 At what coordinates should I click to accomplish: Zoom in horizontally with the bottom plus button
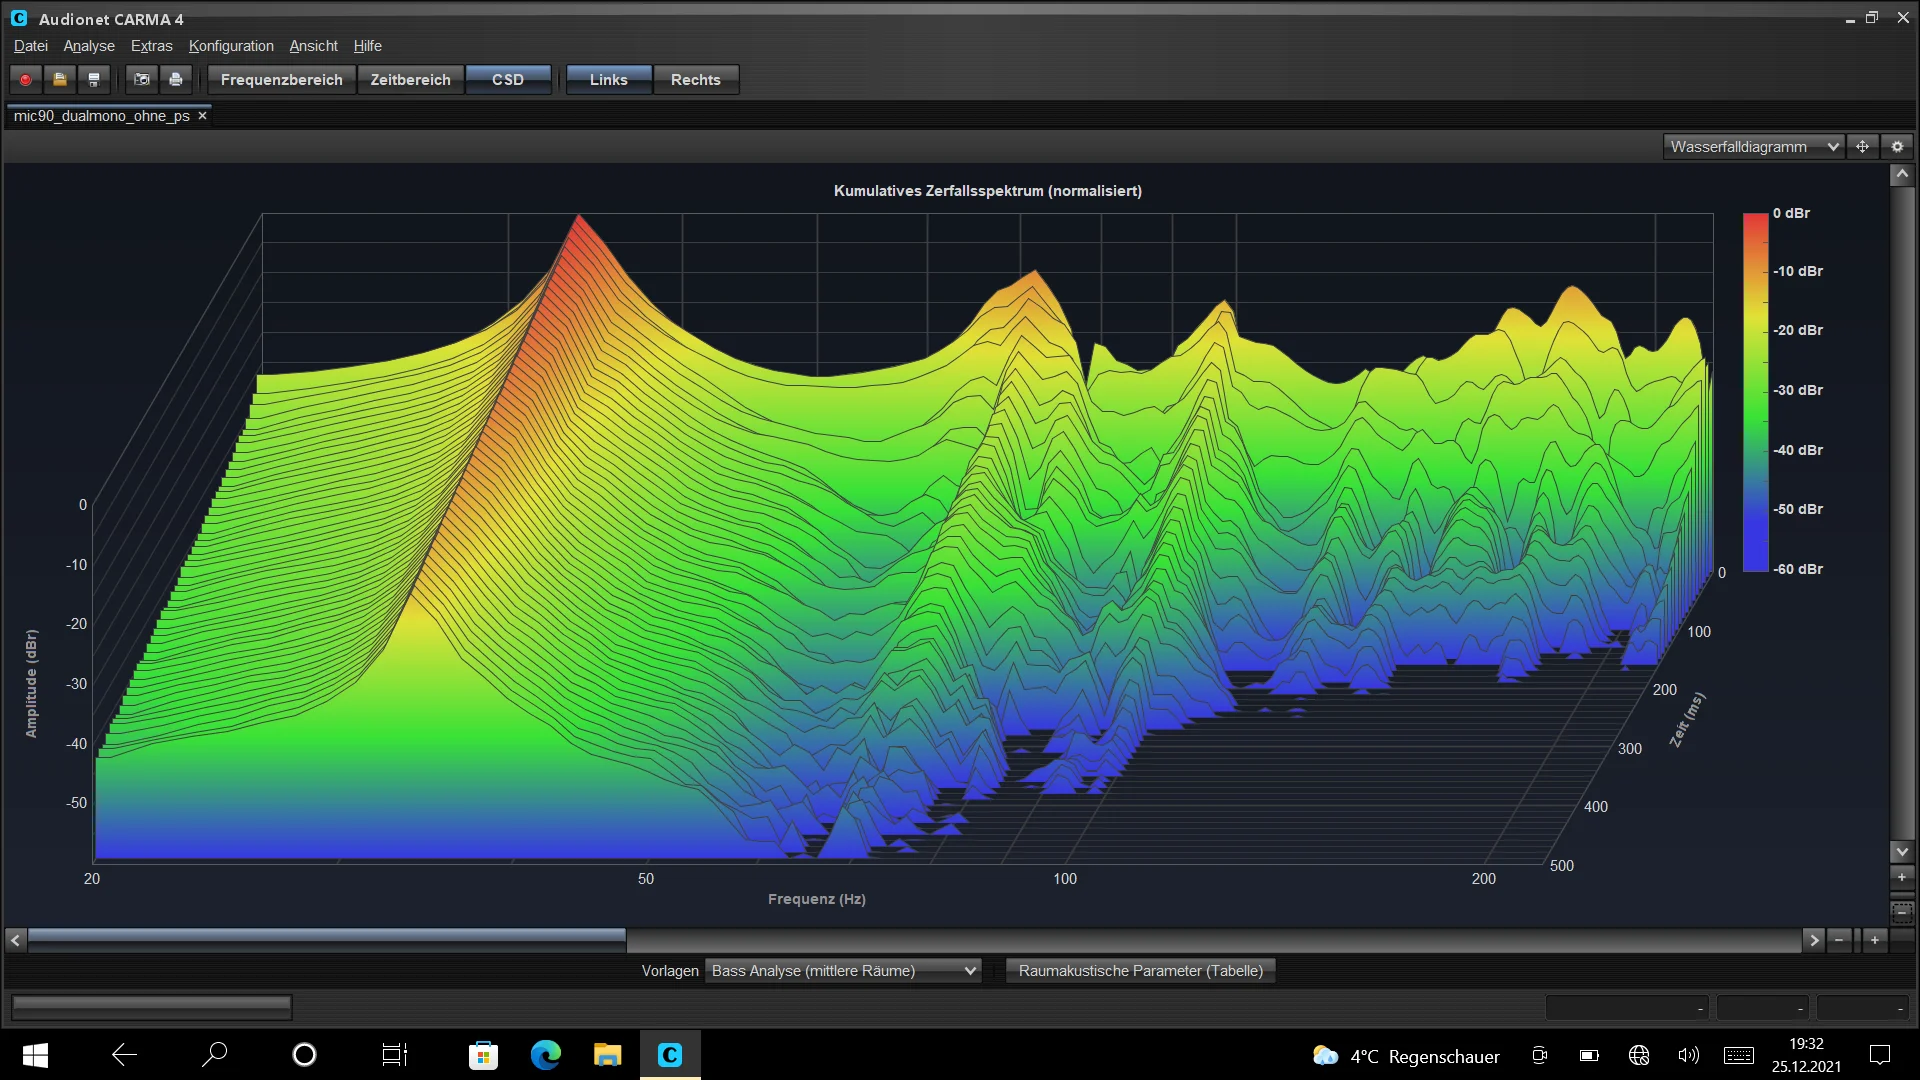[x=1875, y=940]
